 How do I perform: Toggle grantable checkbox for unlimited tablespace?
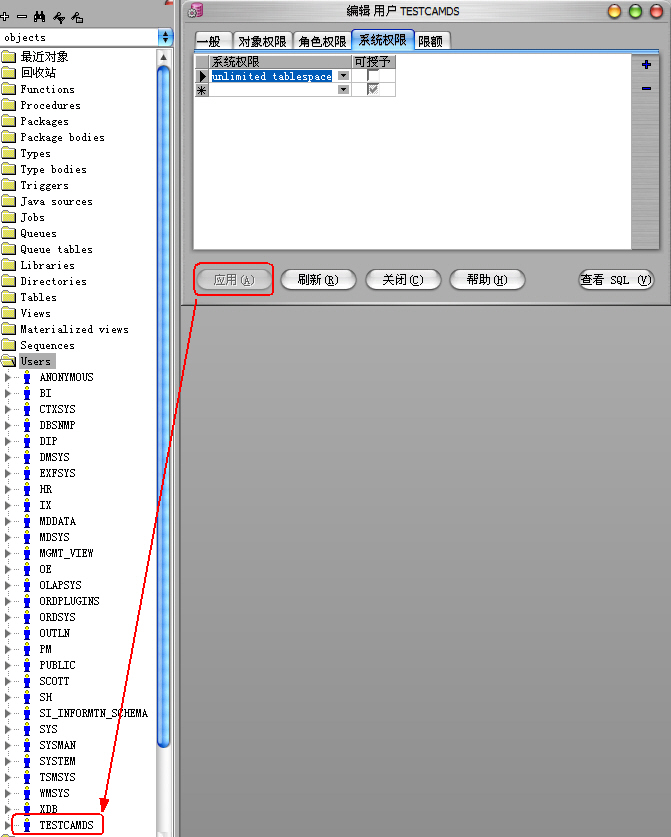pyautogui.click(x=373, y=76)
